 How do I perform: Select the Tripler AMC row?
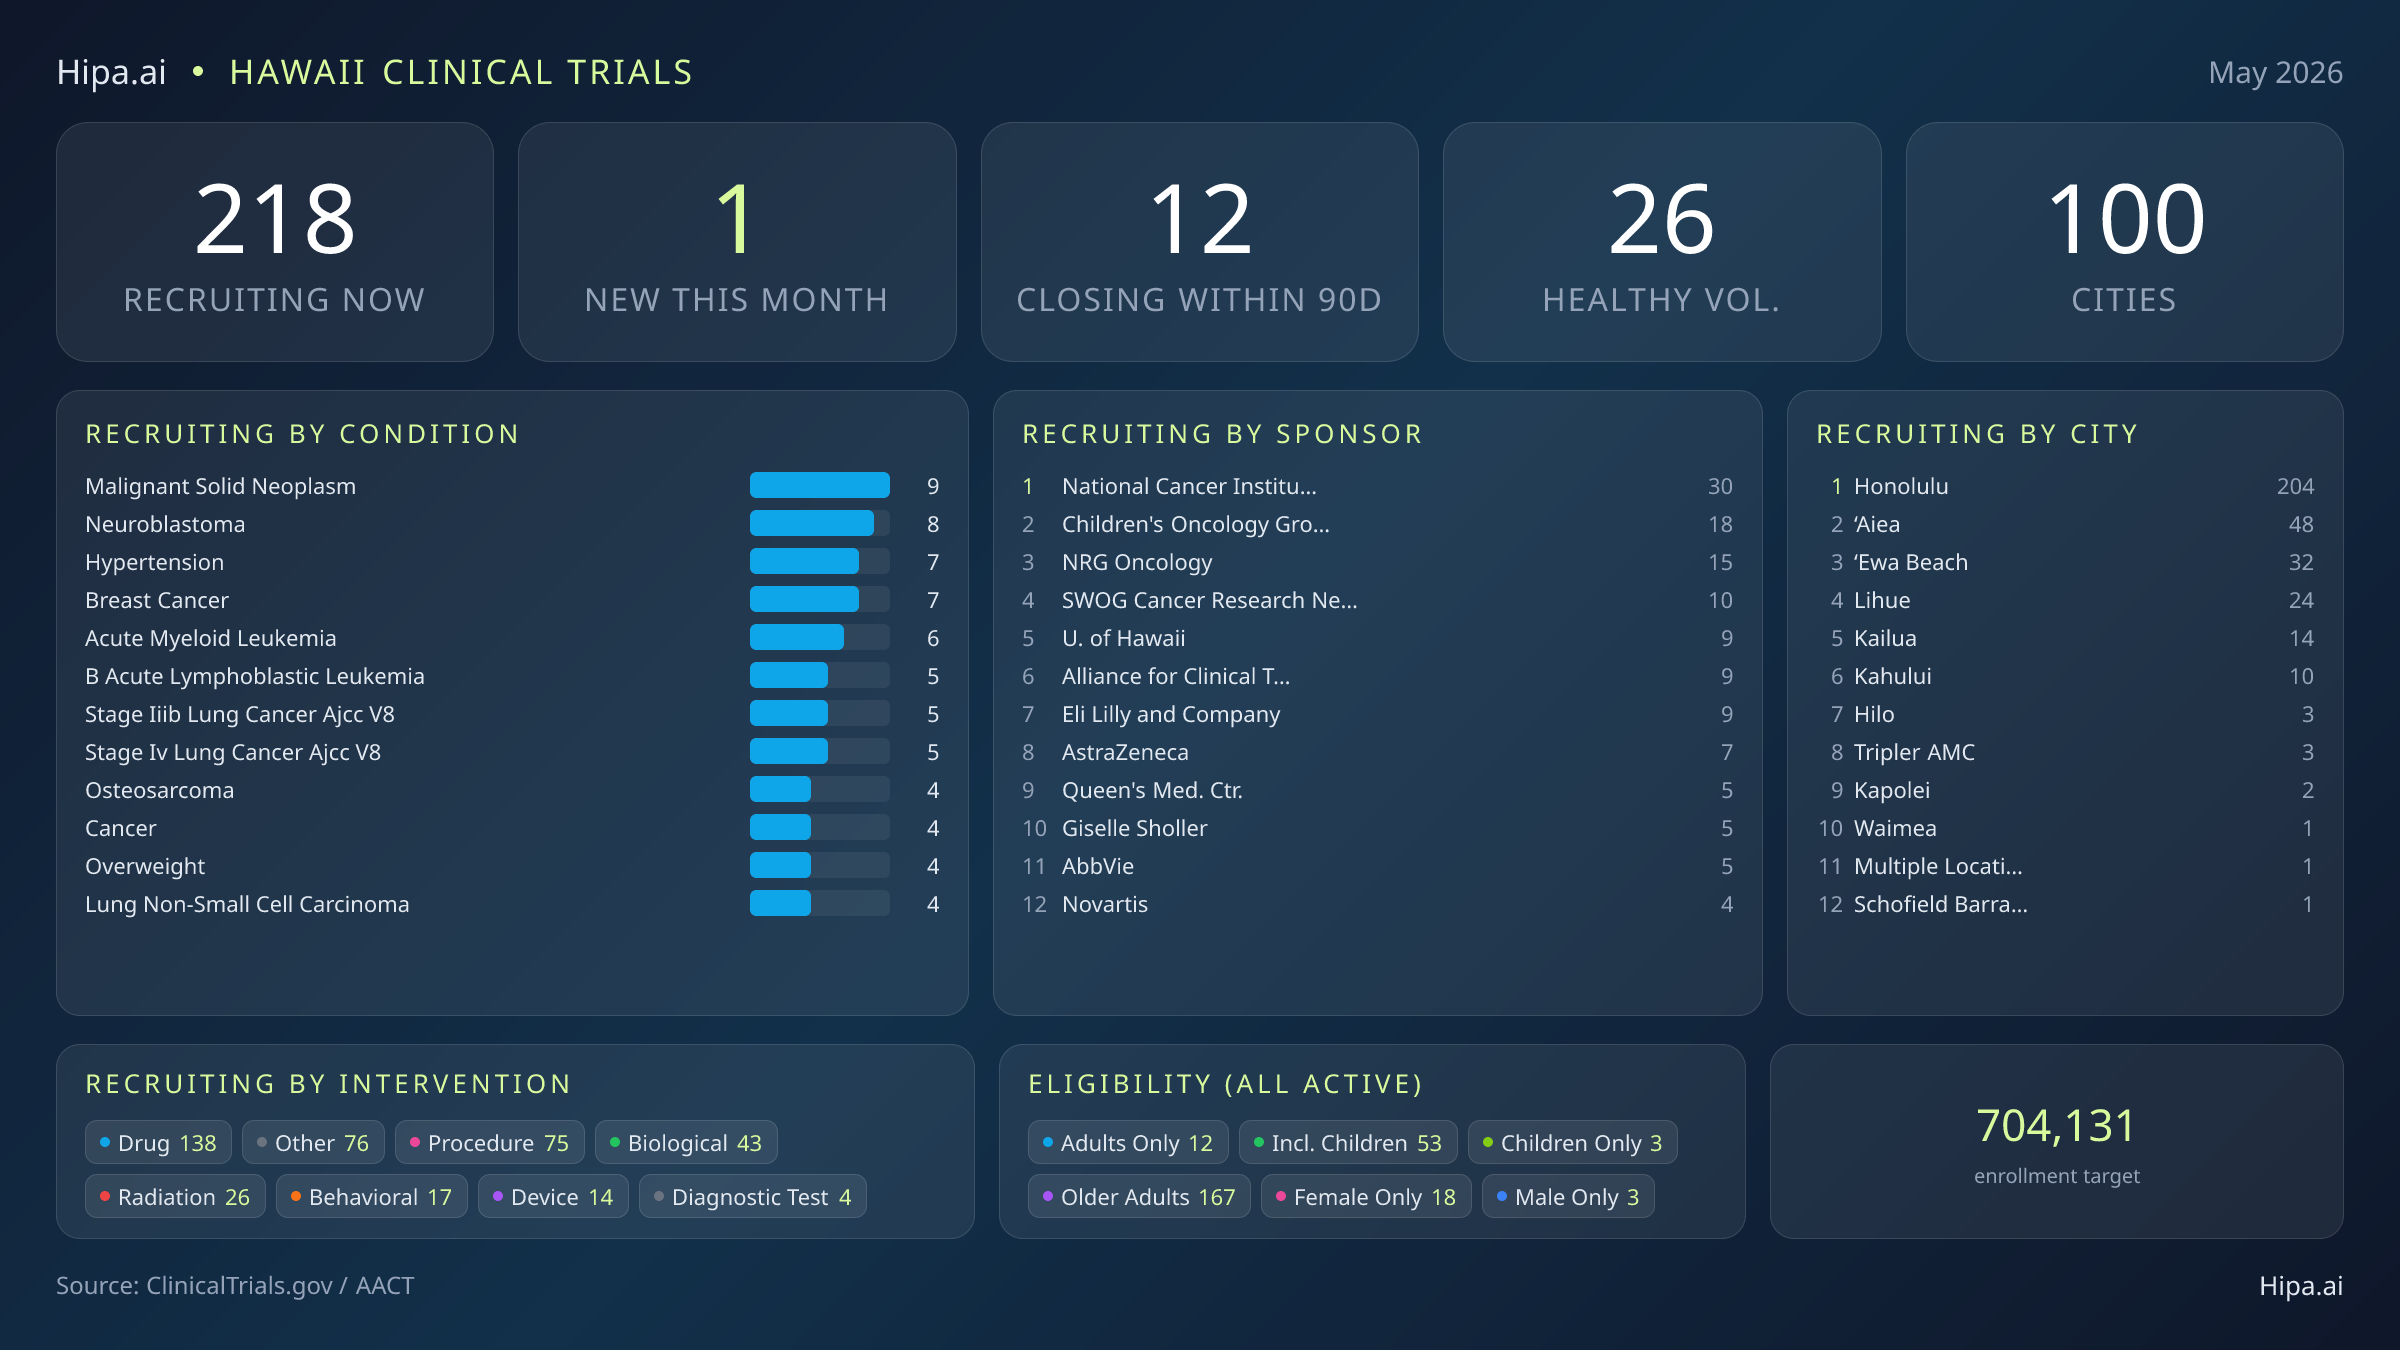point(2065,752)
